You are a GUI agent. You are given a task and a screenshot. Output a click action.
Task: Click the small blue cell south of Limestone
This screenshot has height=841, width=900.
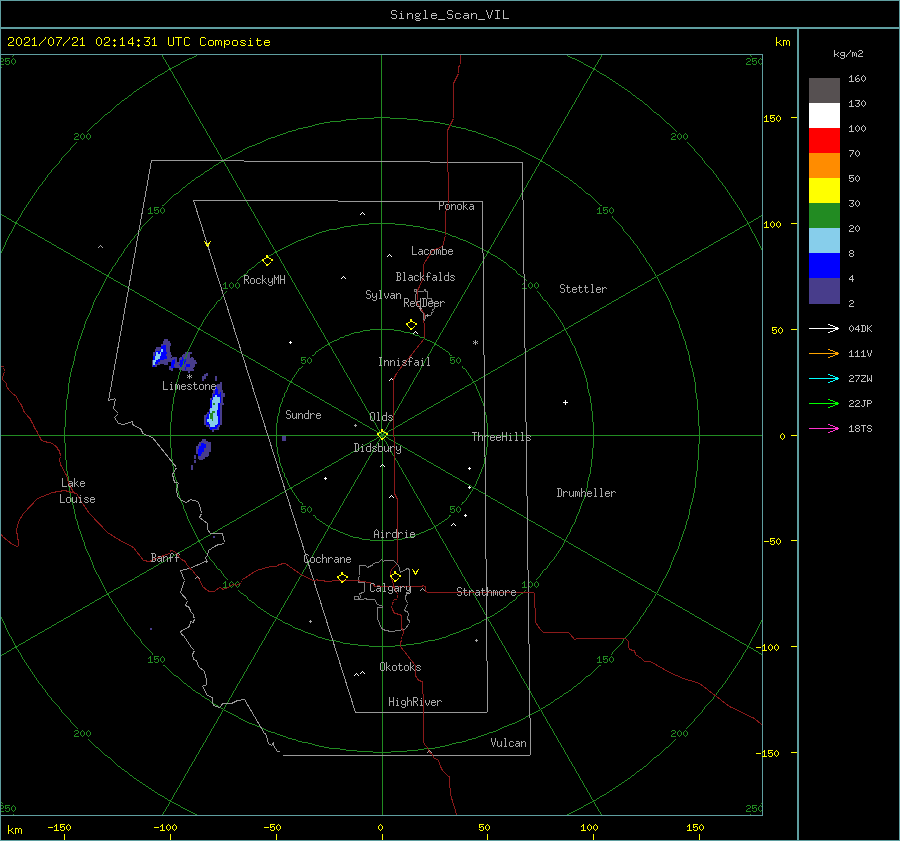click(x=203, y=449)
